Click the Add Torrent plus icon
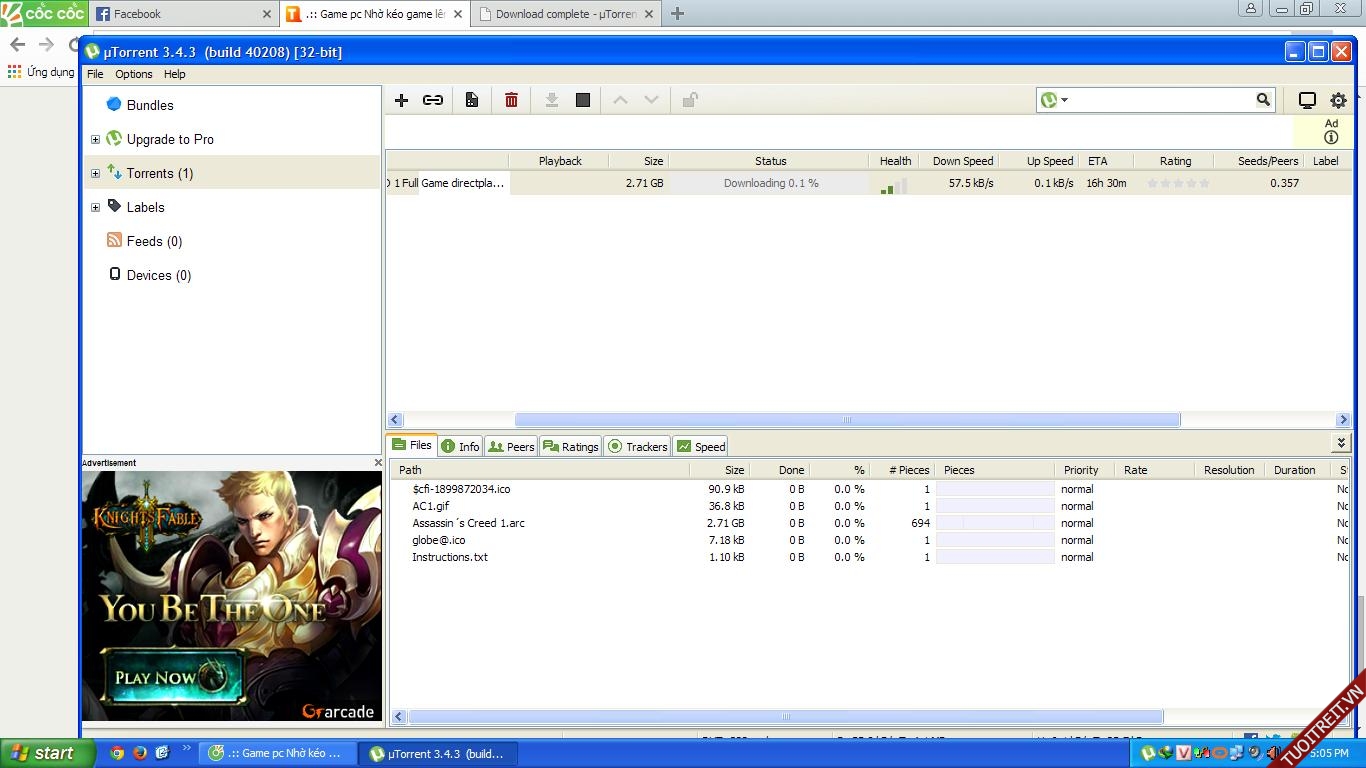1366x768 pixels. point(401,100)
